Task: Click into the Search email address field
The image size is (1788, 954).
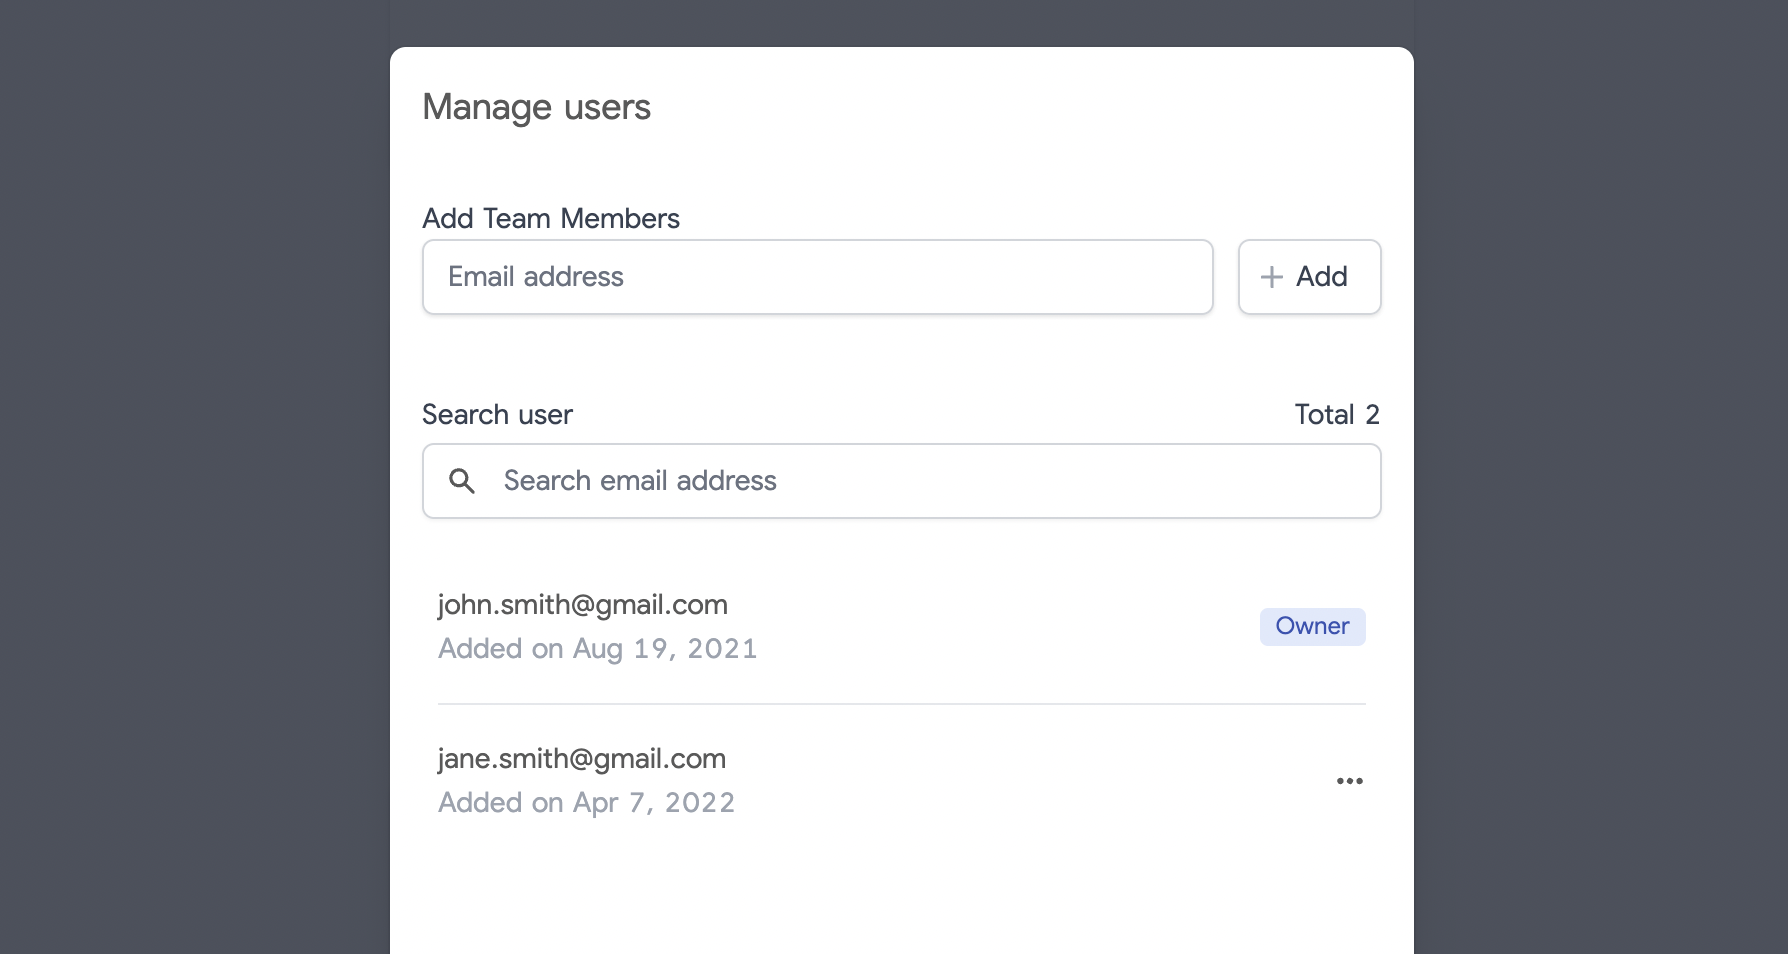Action: coord(930,481)
